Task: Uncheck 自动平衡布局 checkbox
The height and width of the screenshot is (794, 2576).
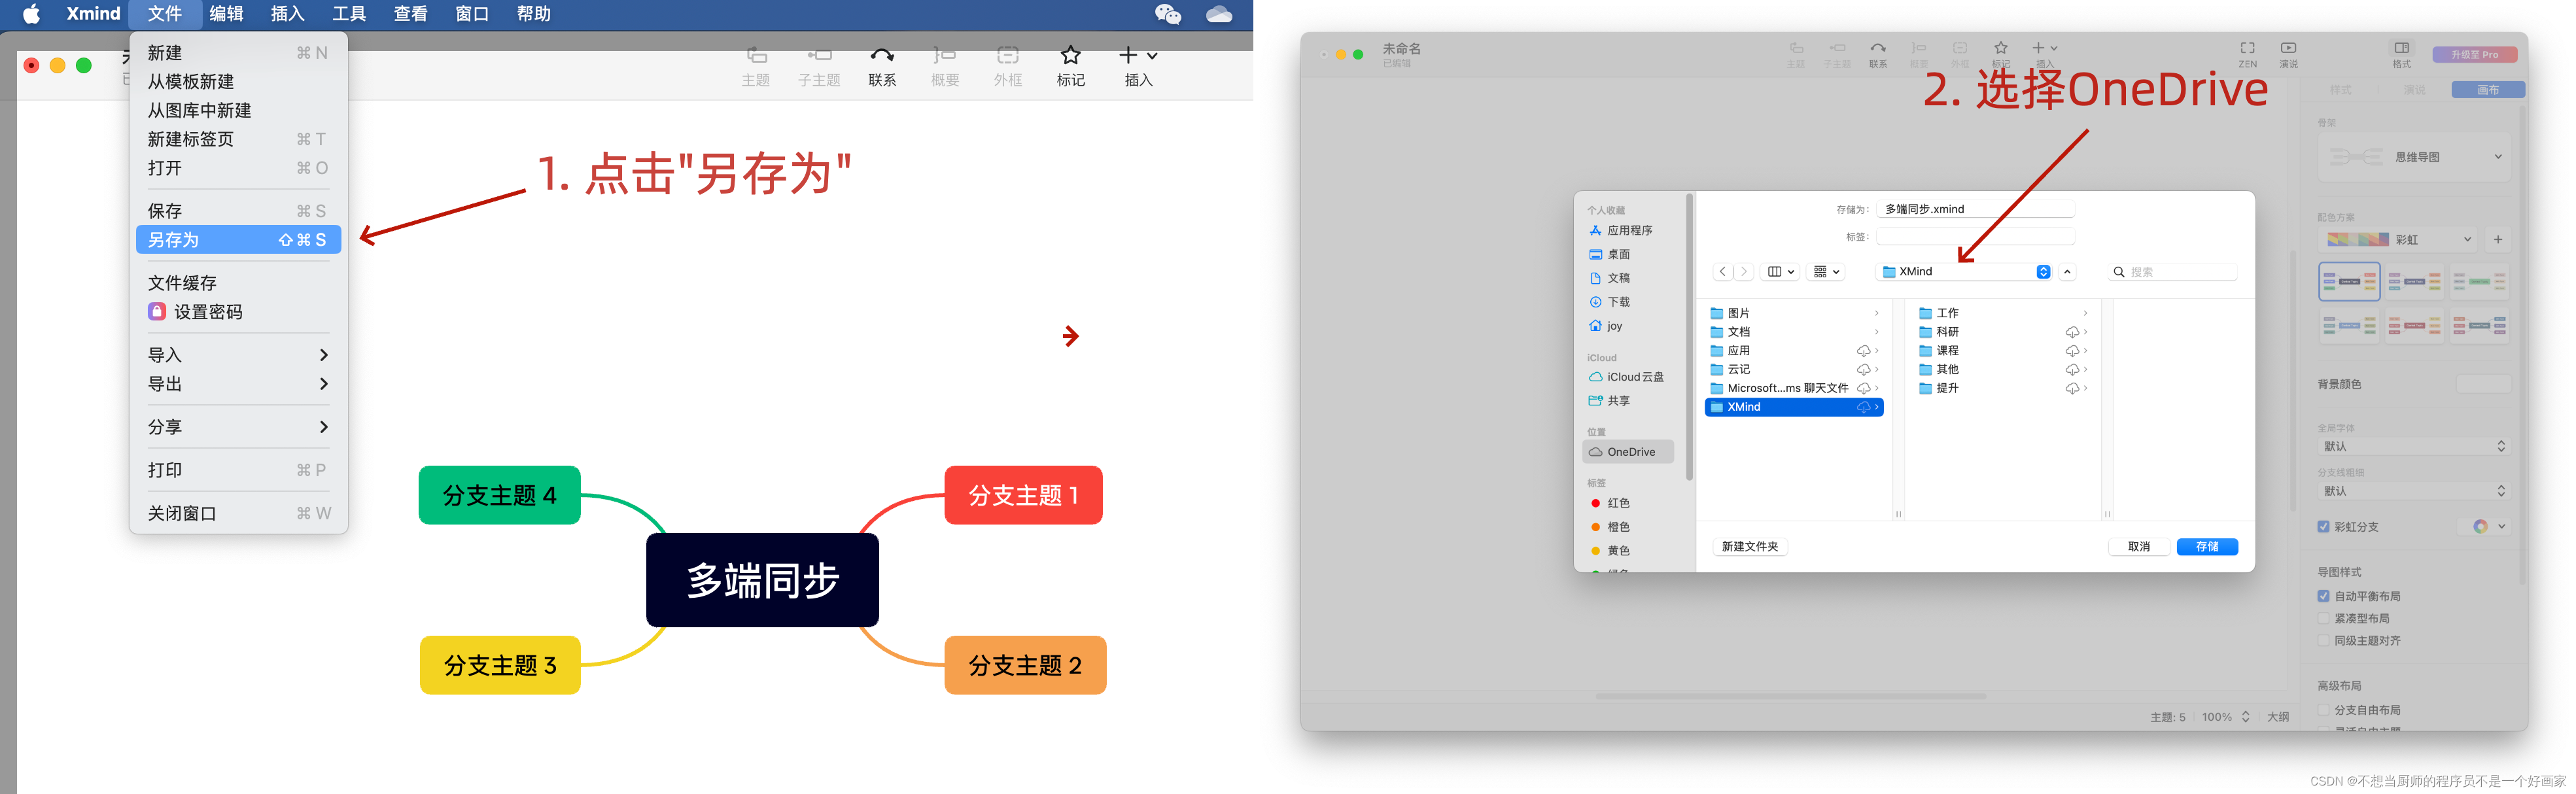Action: pyautogui.click(x=2323, y=596)
